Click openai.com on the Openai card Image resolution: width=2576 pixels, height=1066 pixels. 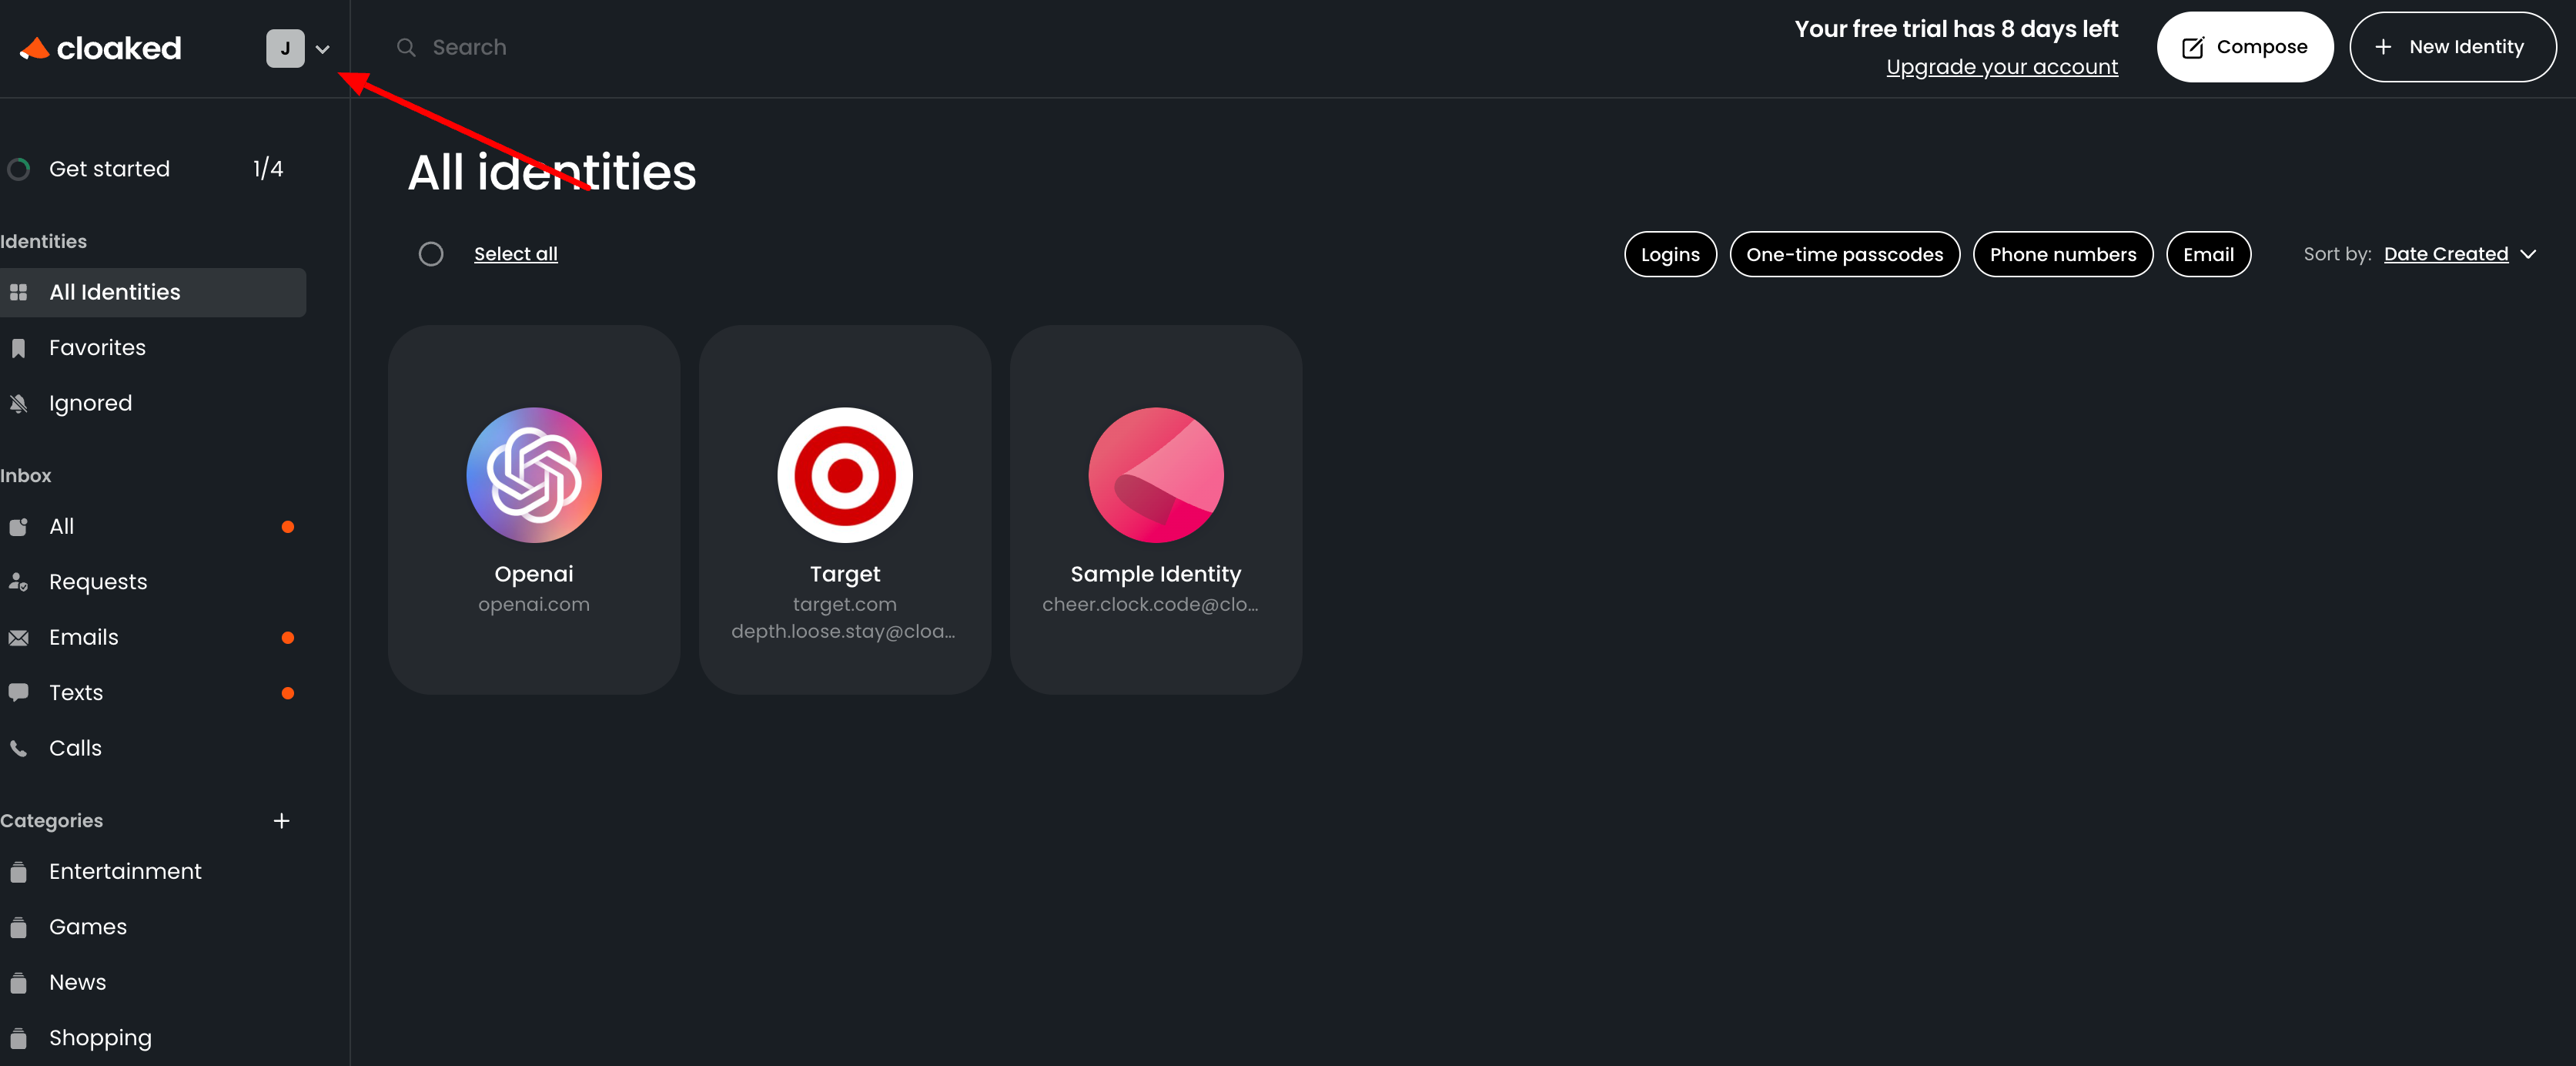[534, 605]
